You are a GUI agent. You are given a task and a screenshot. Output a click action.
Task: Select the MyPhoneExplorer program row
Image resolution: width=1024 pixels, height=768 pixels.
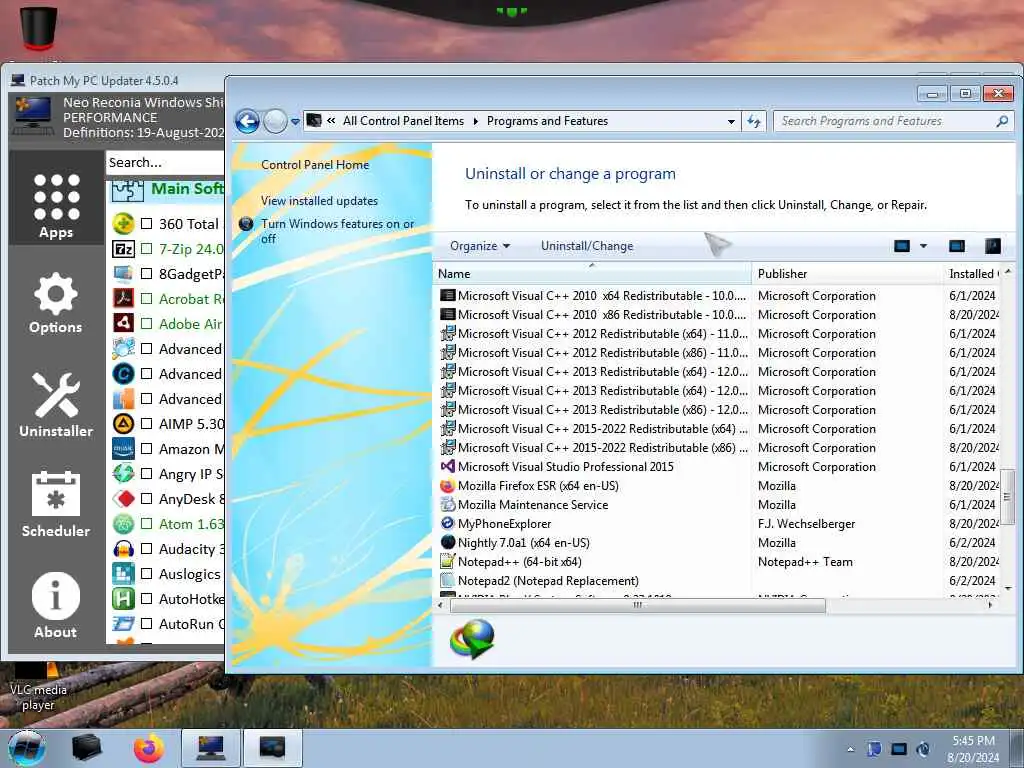click(717, 524)
